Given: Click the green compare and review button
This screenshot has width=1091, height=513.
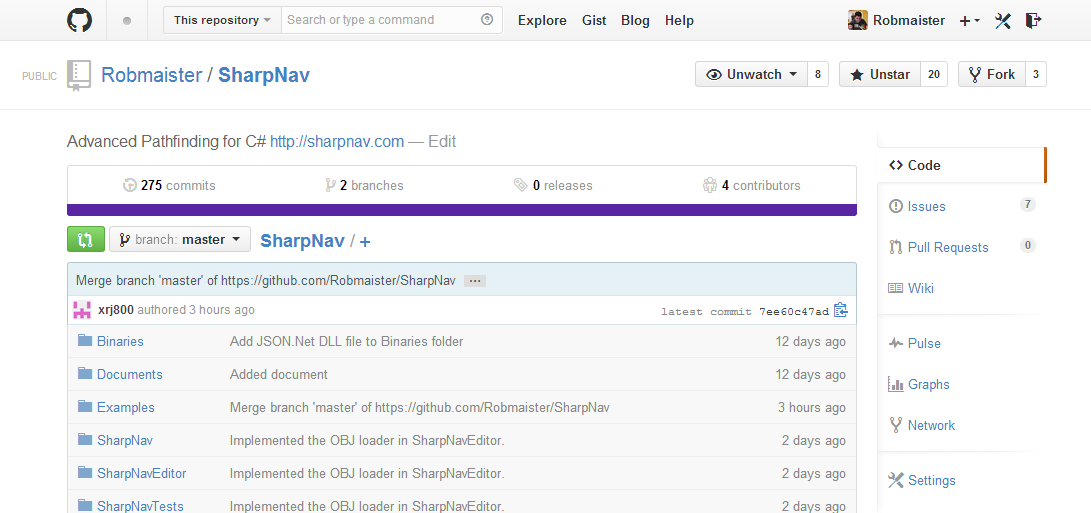Looking at the screenshot, I should 86,239.
